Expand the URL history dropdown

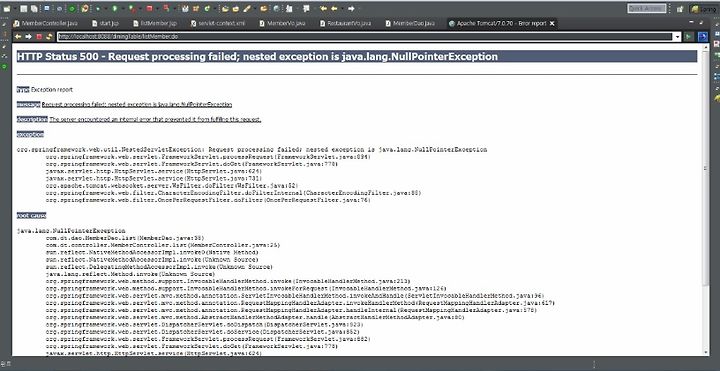pos(677,37)
